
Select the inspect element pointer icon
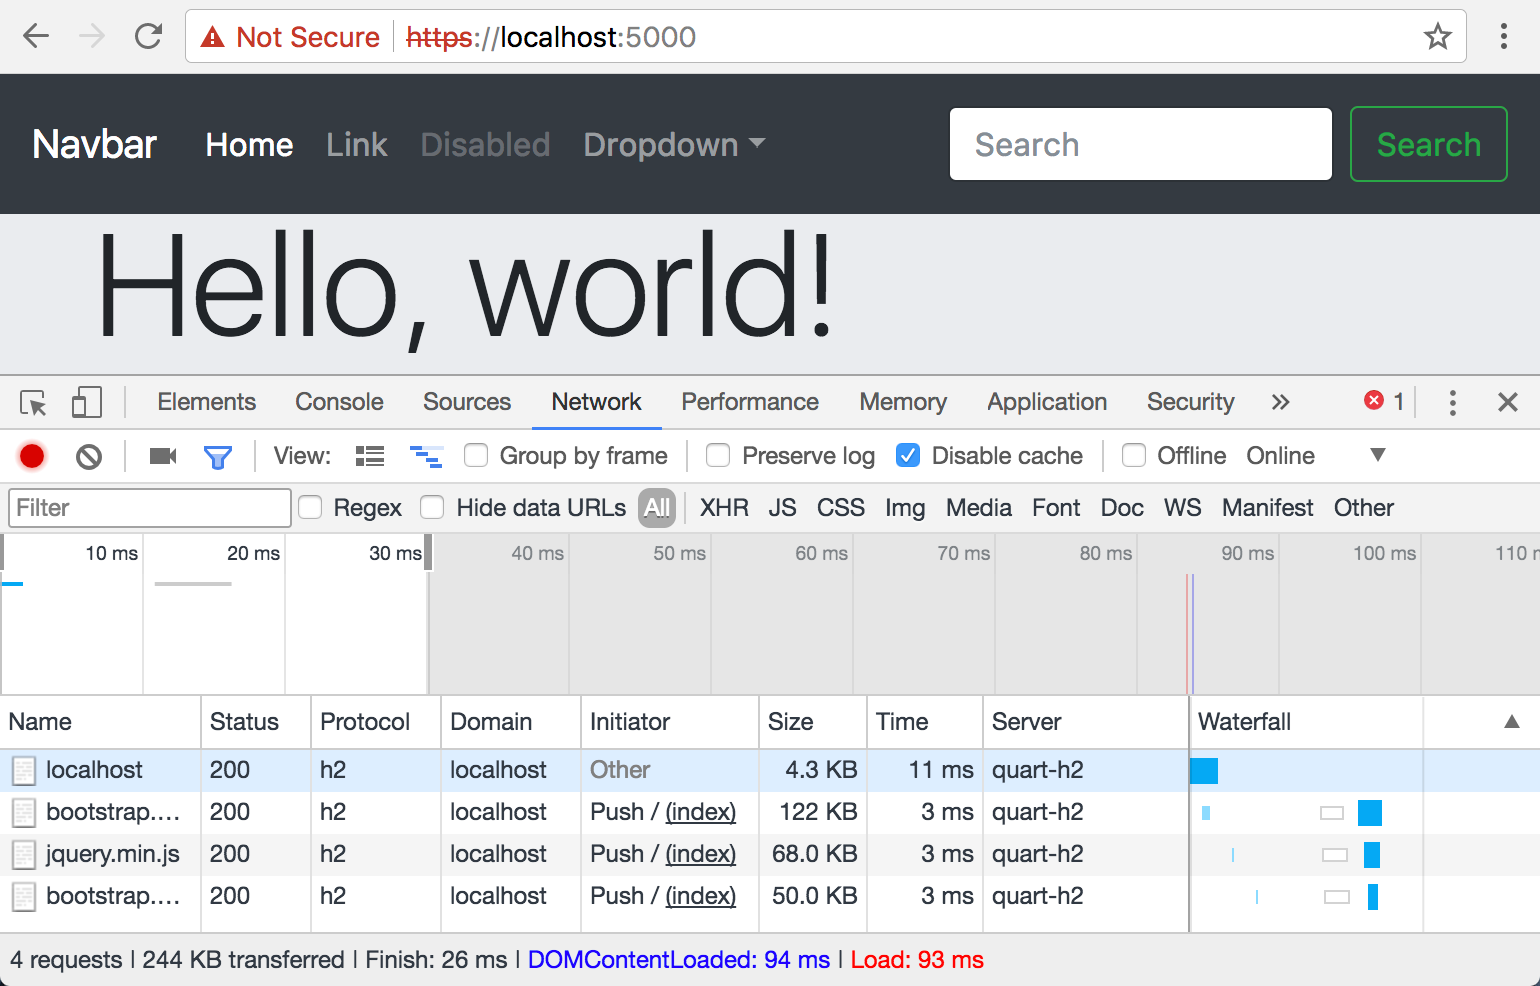coord(33,402)
